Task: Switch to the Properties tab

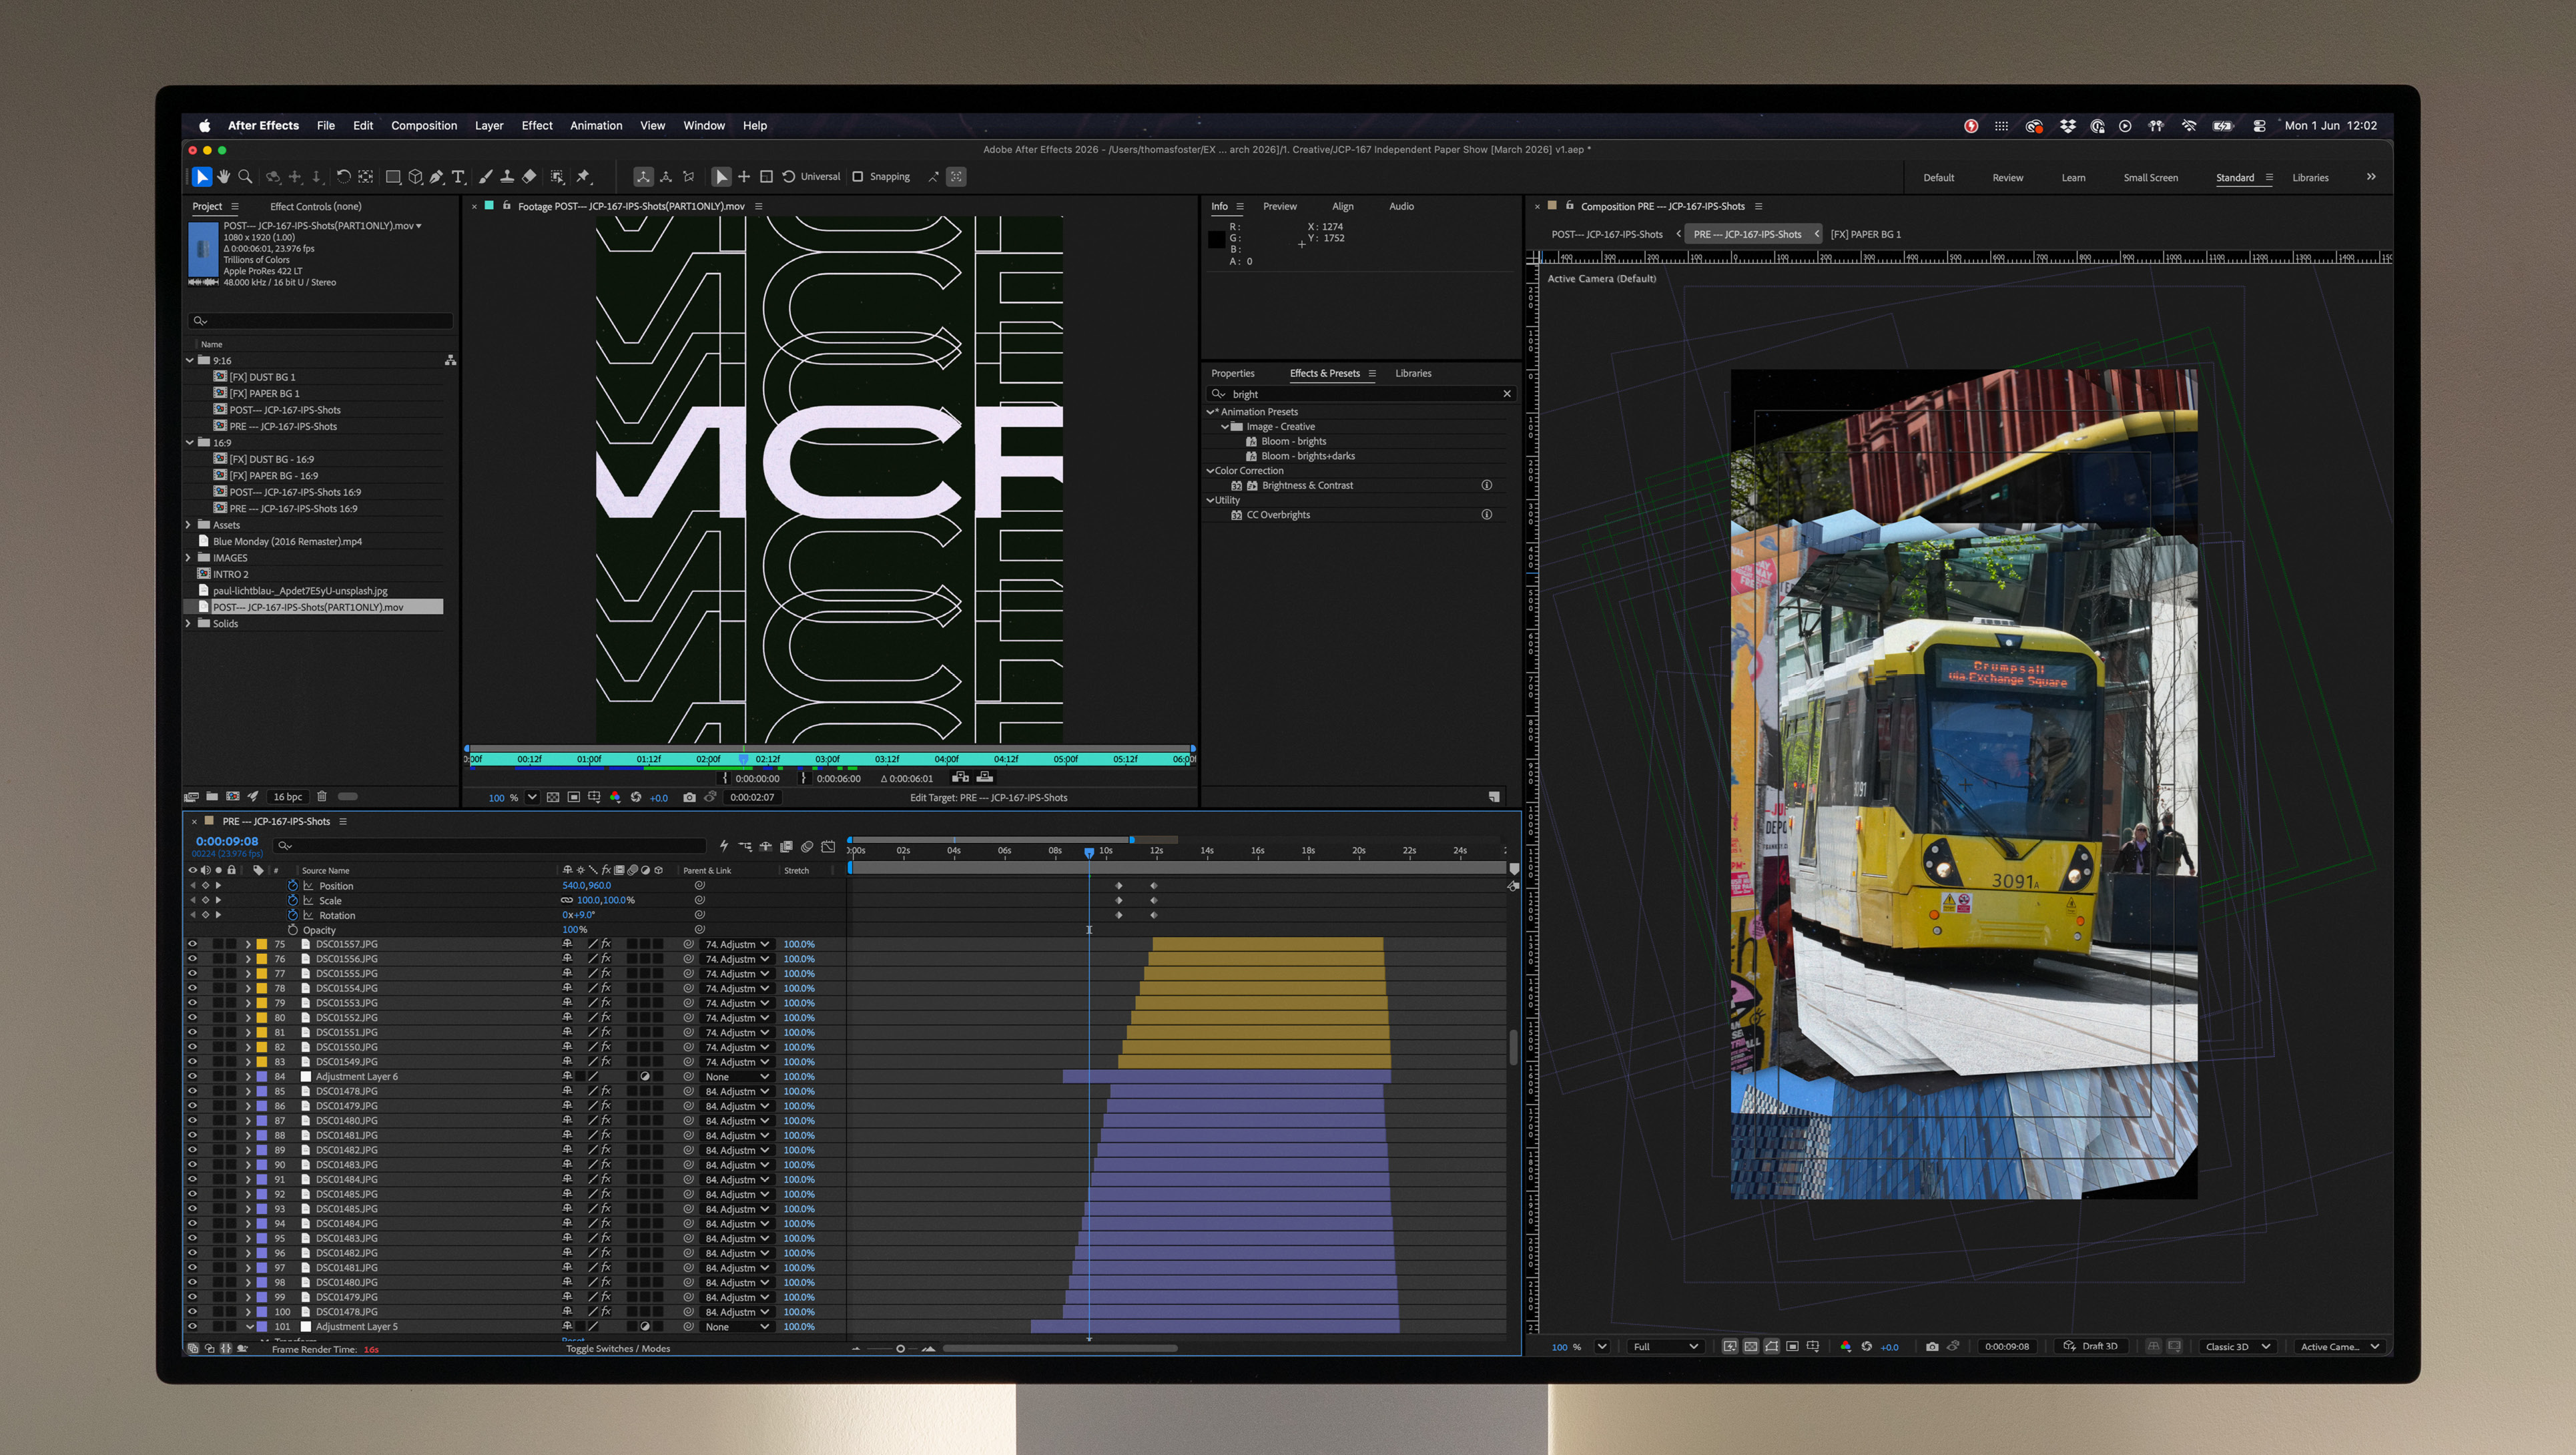Action: [x=1232, y=373]
